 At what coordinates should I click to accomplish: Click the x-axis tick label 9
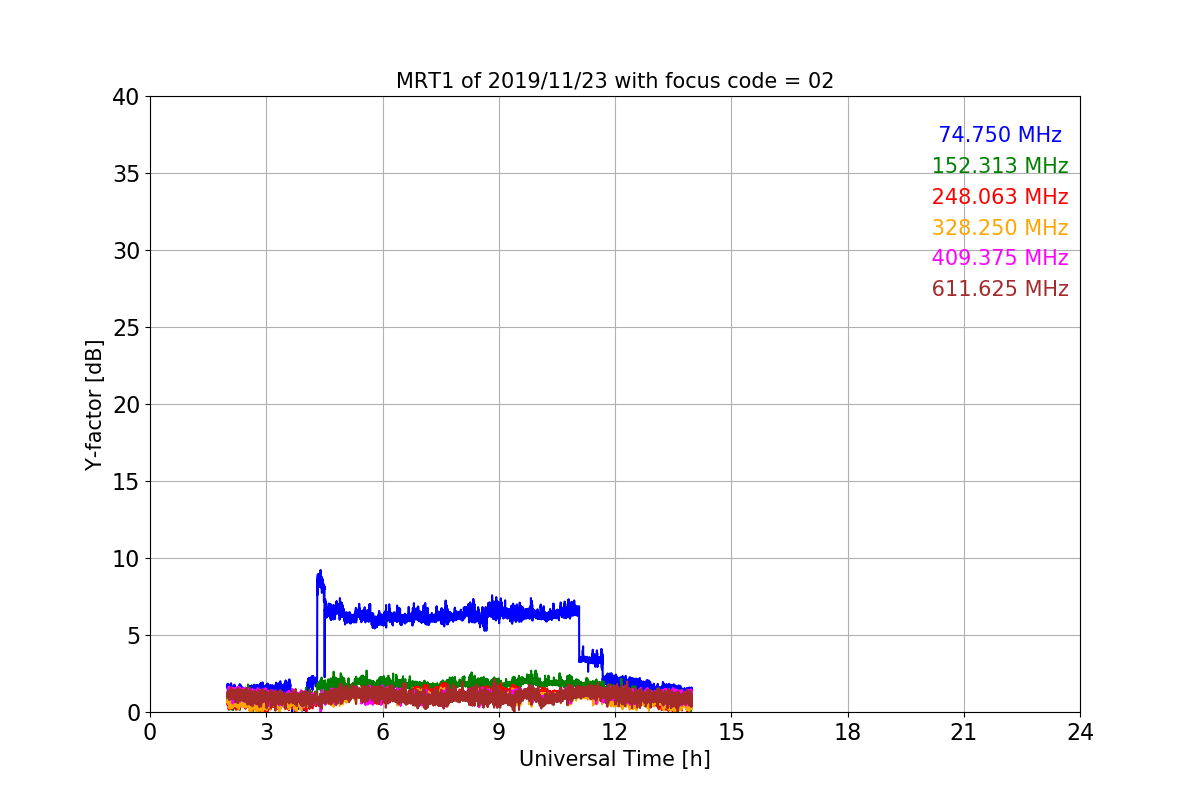(499, 732)
